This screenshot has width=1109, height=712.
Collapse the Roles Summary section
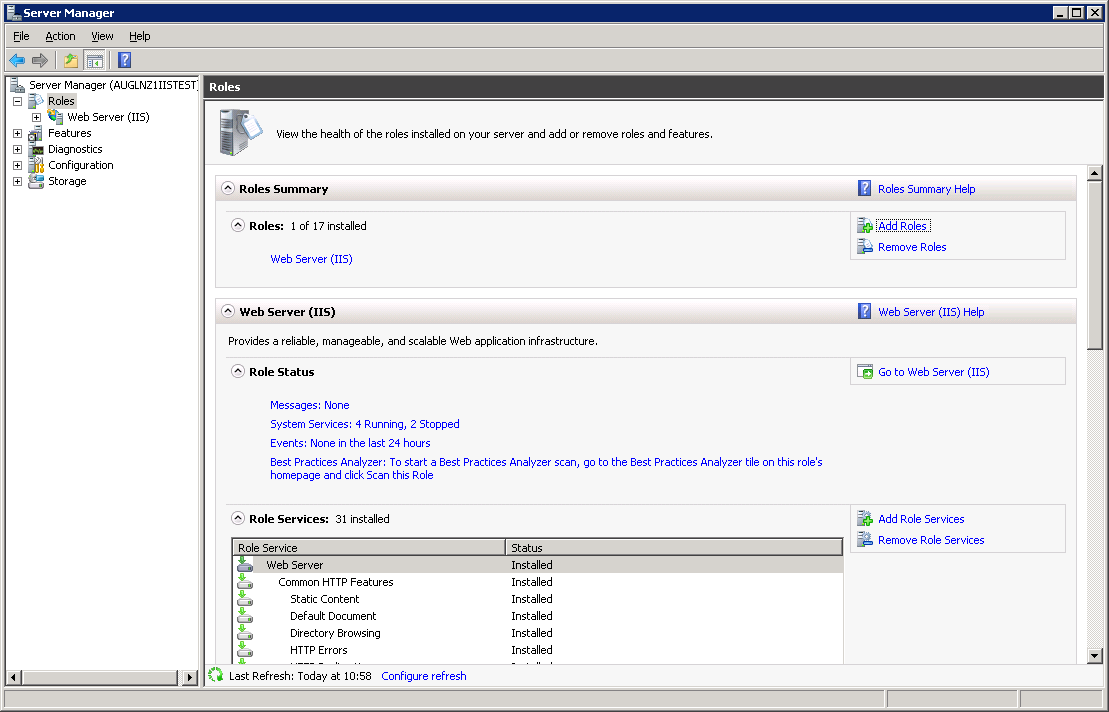pyautogui.click(x=228, y=189)
